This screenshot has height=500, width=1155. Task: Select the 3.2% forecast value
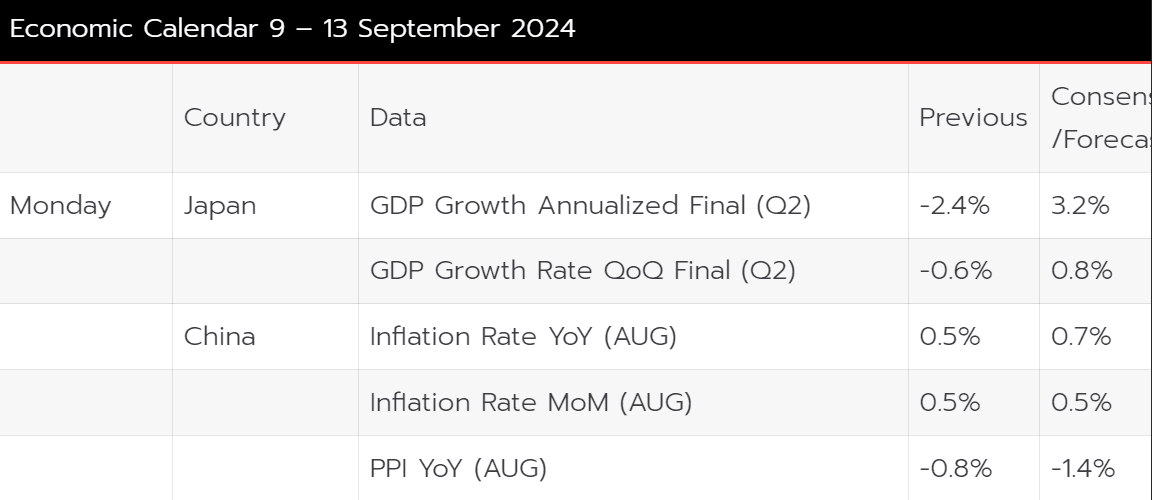click(1080, 205)
